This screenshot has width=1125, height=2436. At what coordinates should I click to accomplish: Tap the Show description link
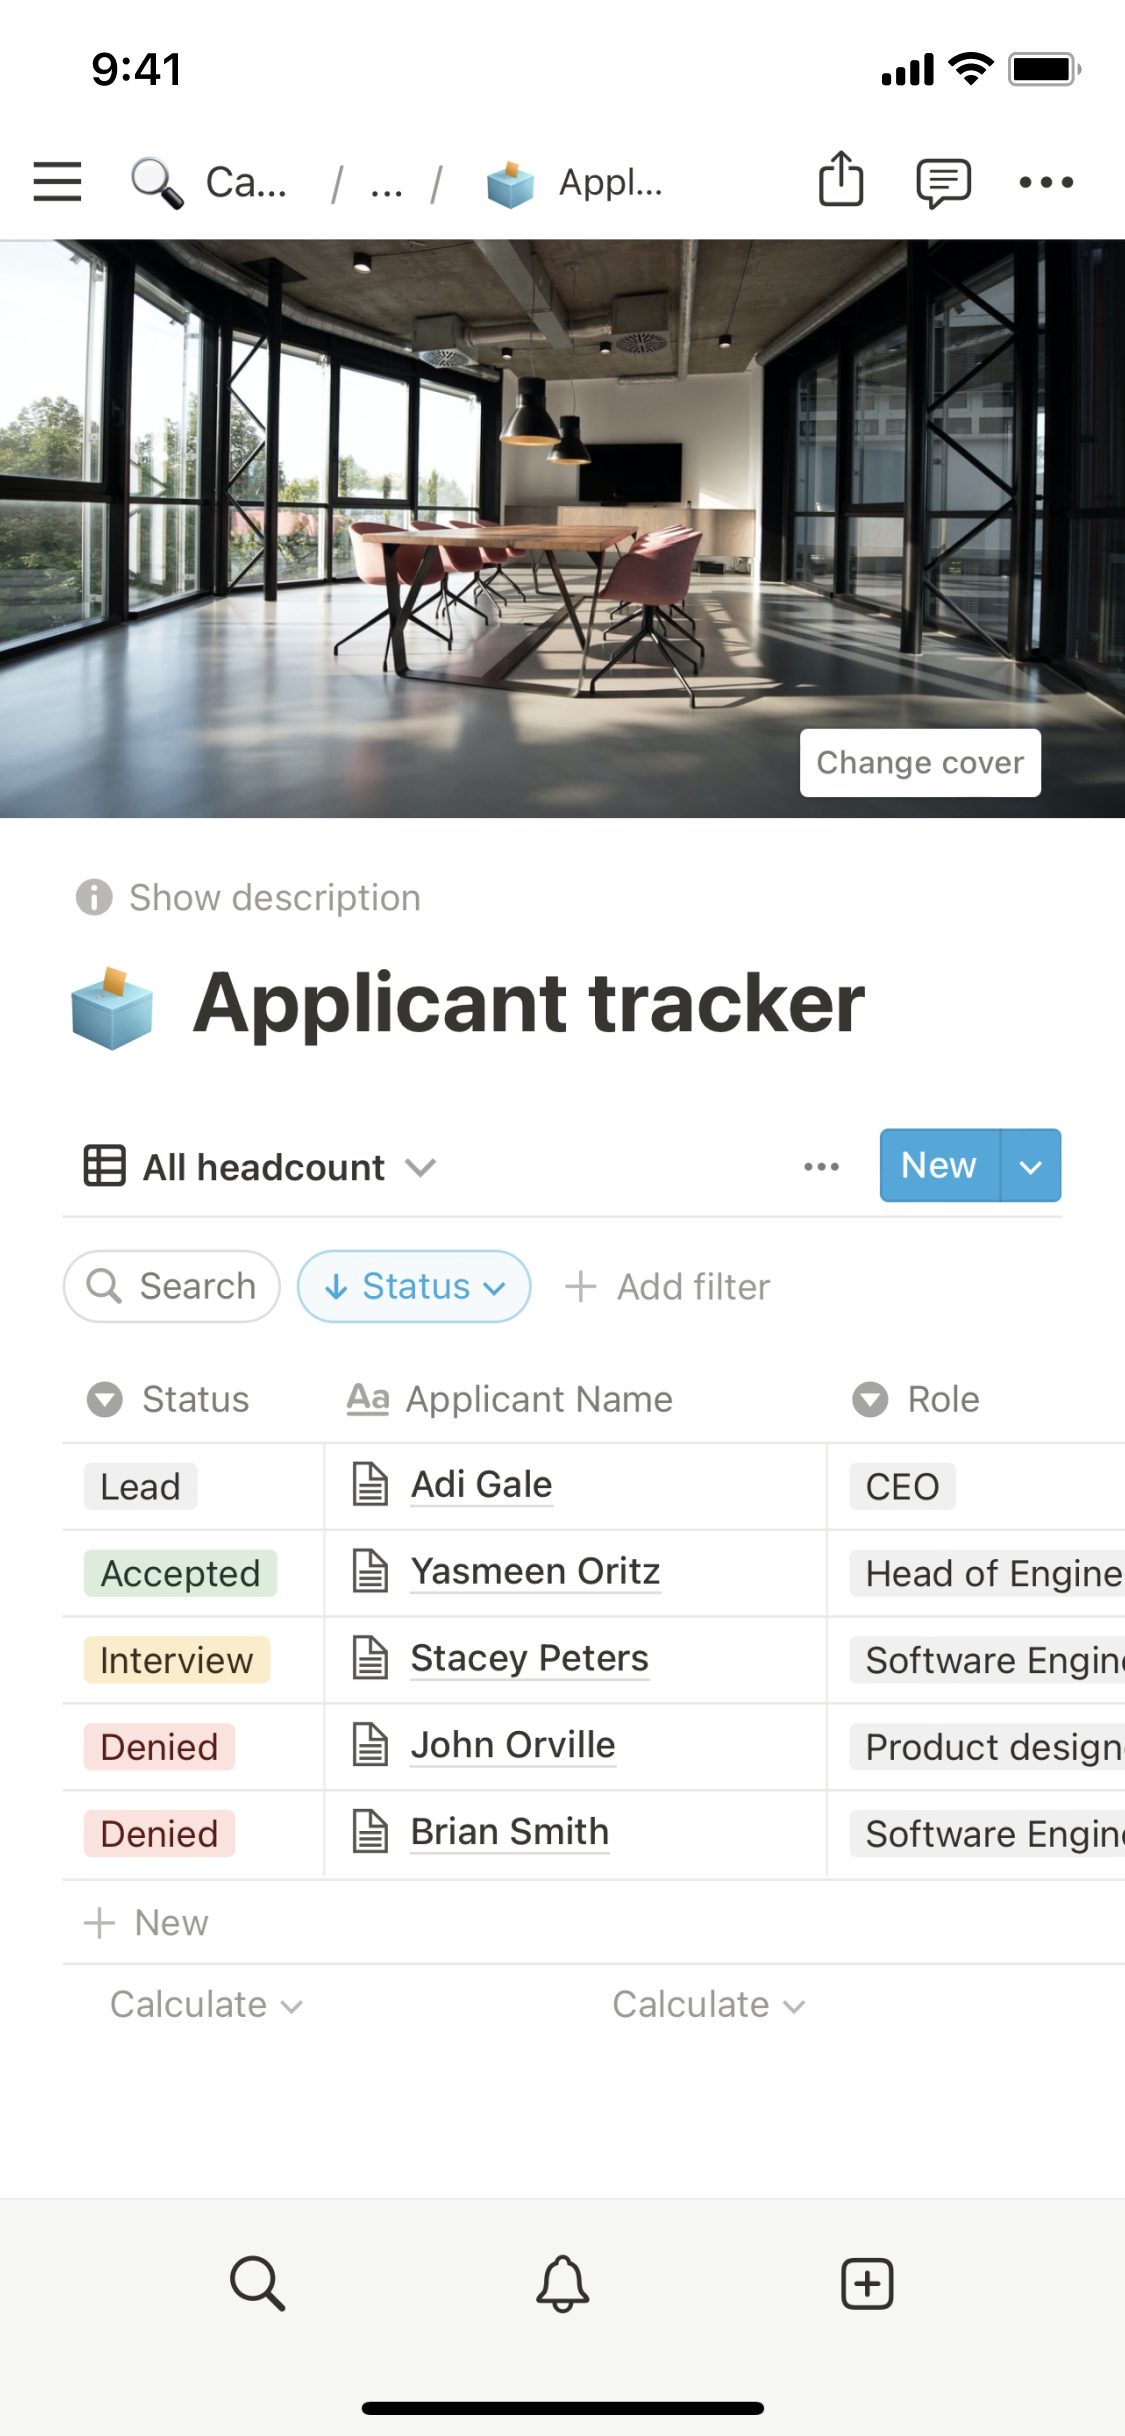tap(274, 898)
